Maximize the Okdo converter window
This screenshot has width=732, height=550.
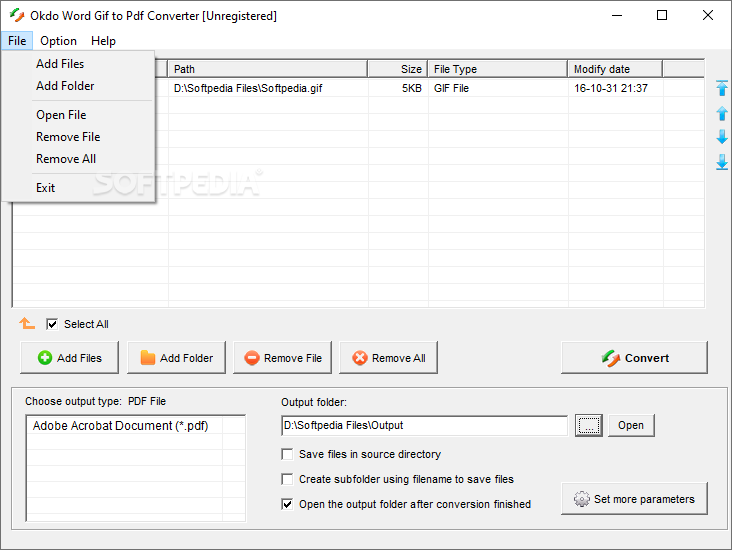pyautogui.click(x=662, y=15)
